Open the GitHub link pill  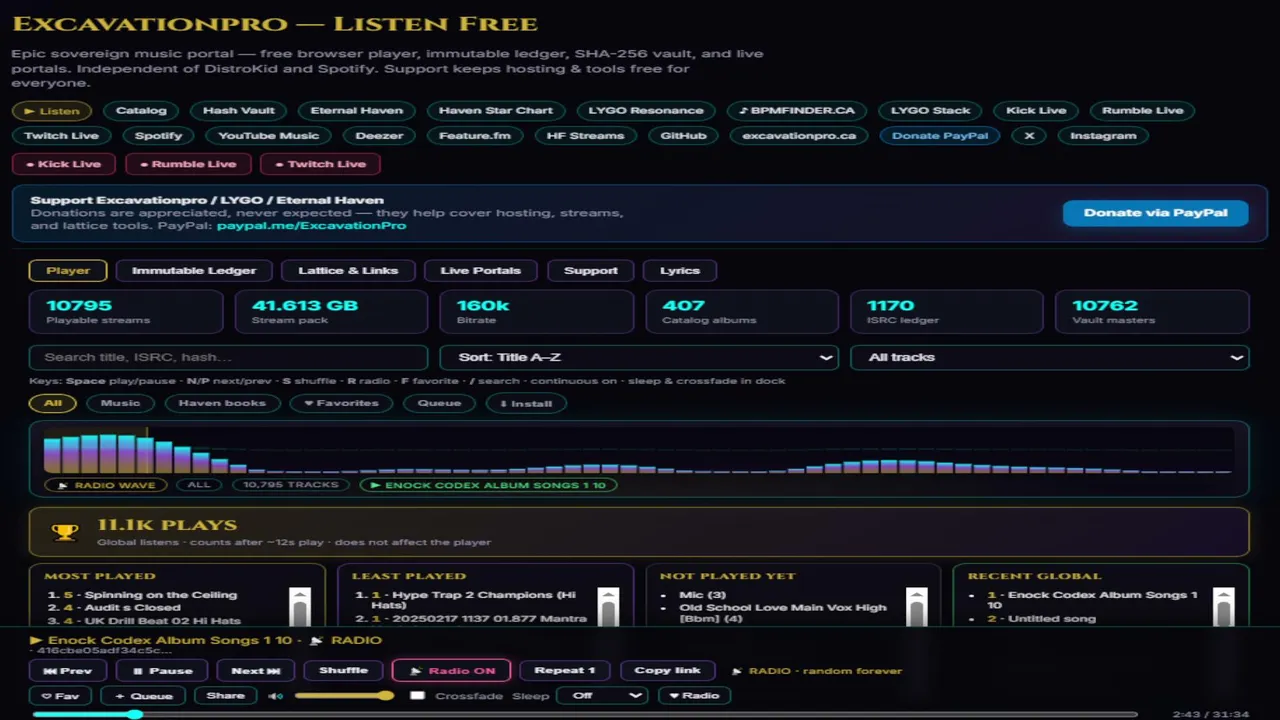tap(684, 135)
